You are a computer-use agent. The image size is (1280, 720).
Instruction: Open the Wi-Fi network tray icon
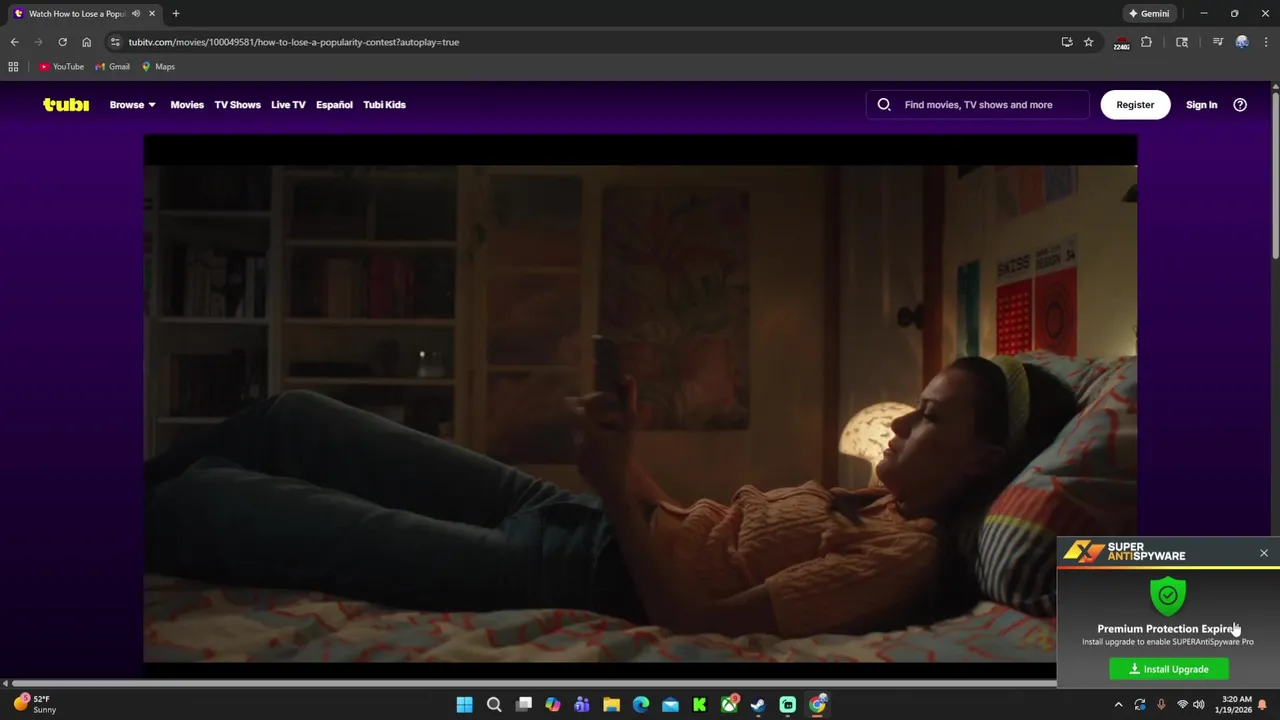[1182, 704]
